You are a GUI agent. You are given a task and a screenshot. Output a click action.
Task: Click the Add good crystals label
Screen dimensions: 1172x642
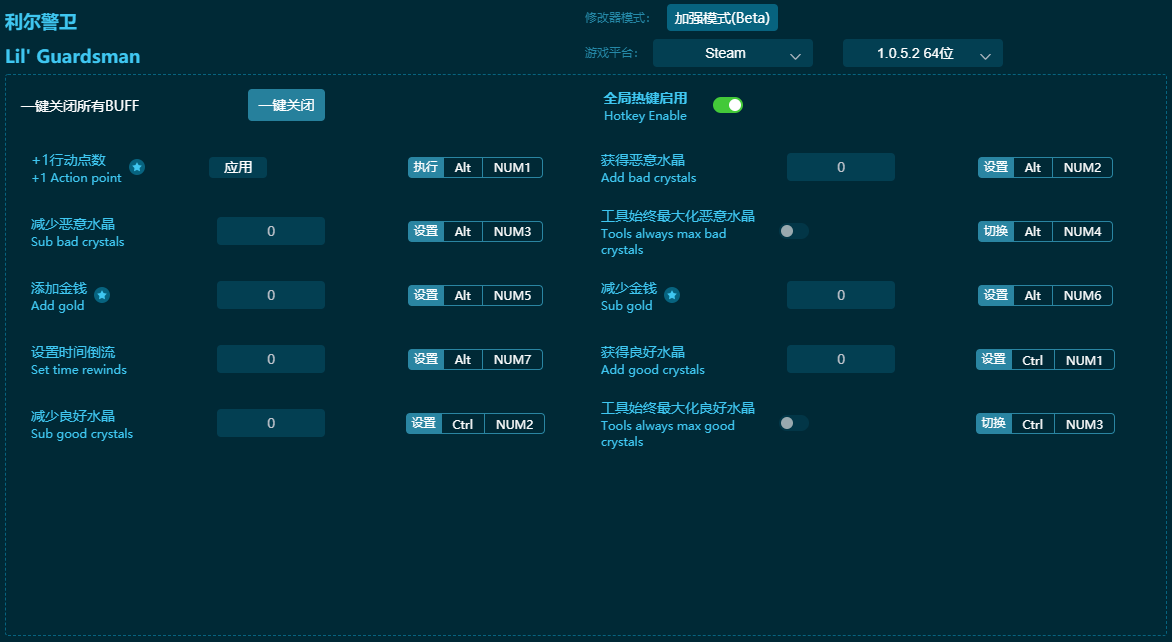(x=653, y=370)
